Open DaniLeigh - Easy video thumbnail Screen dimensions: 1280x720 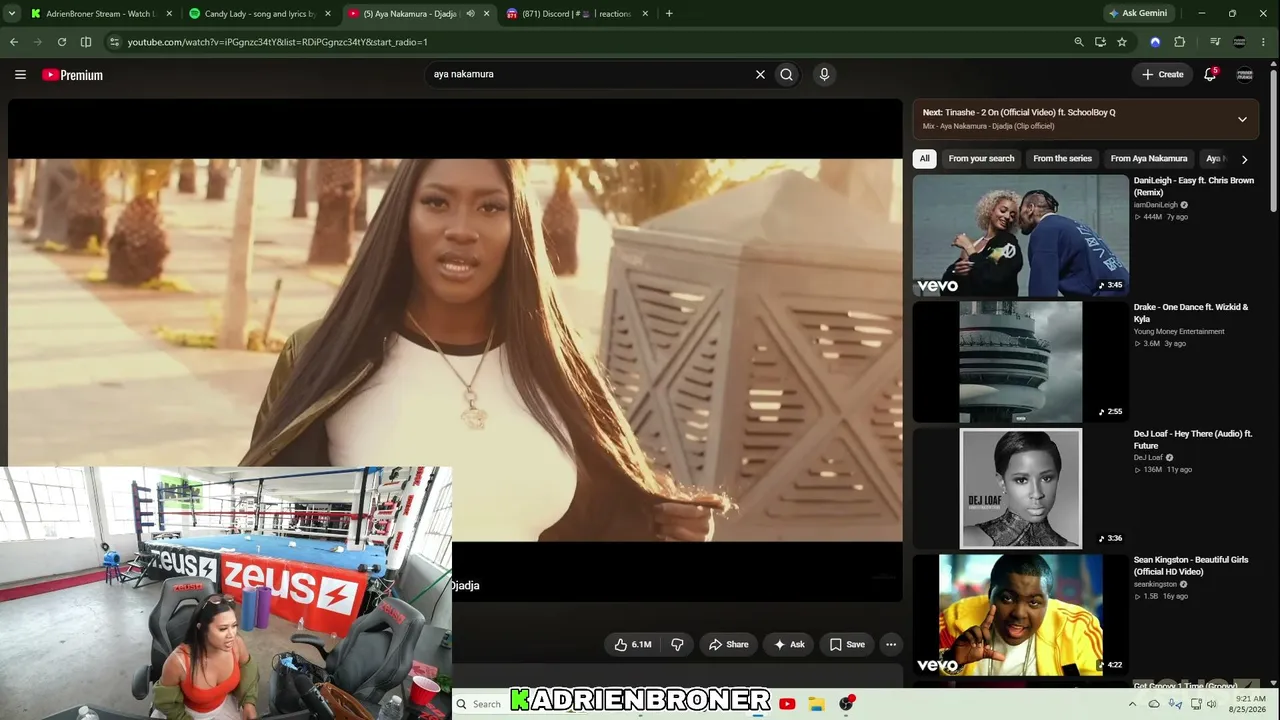click(1021, 236)
